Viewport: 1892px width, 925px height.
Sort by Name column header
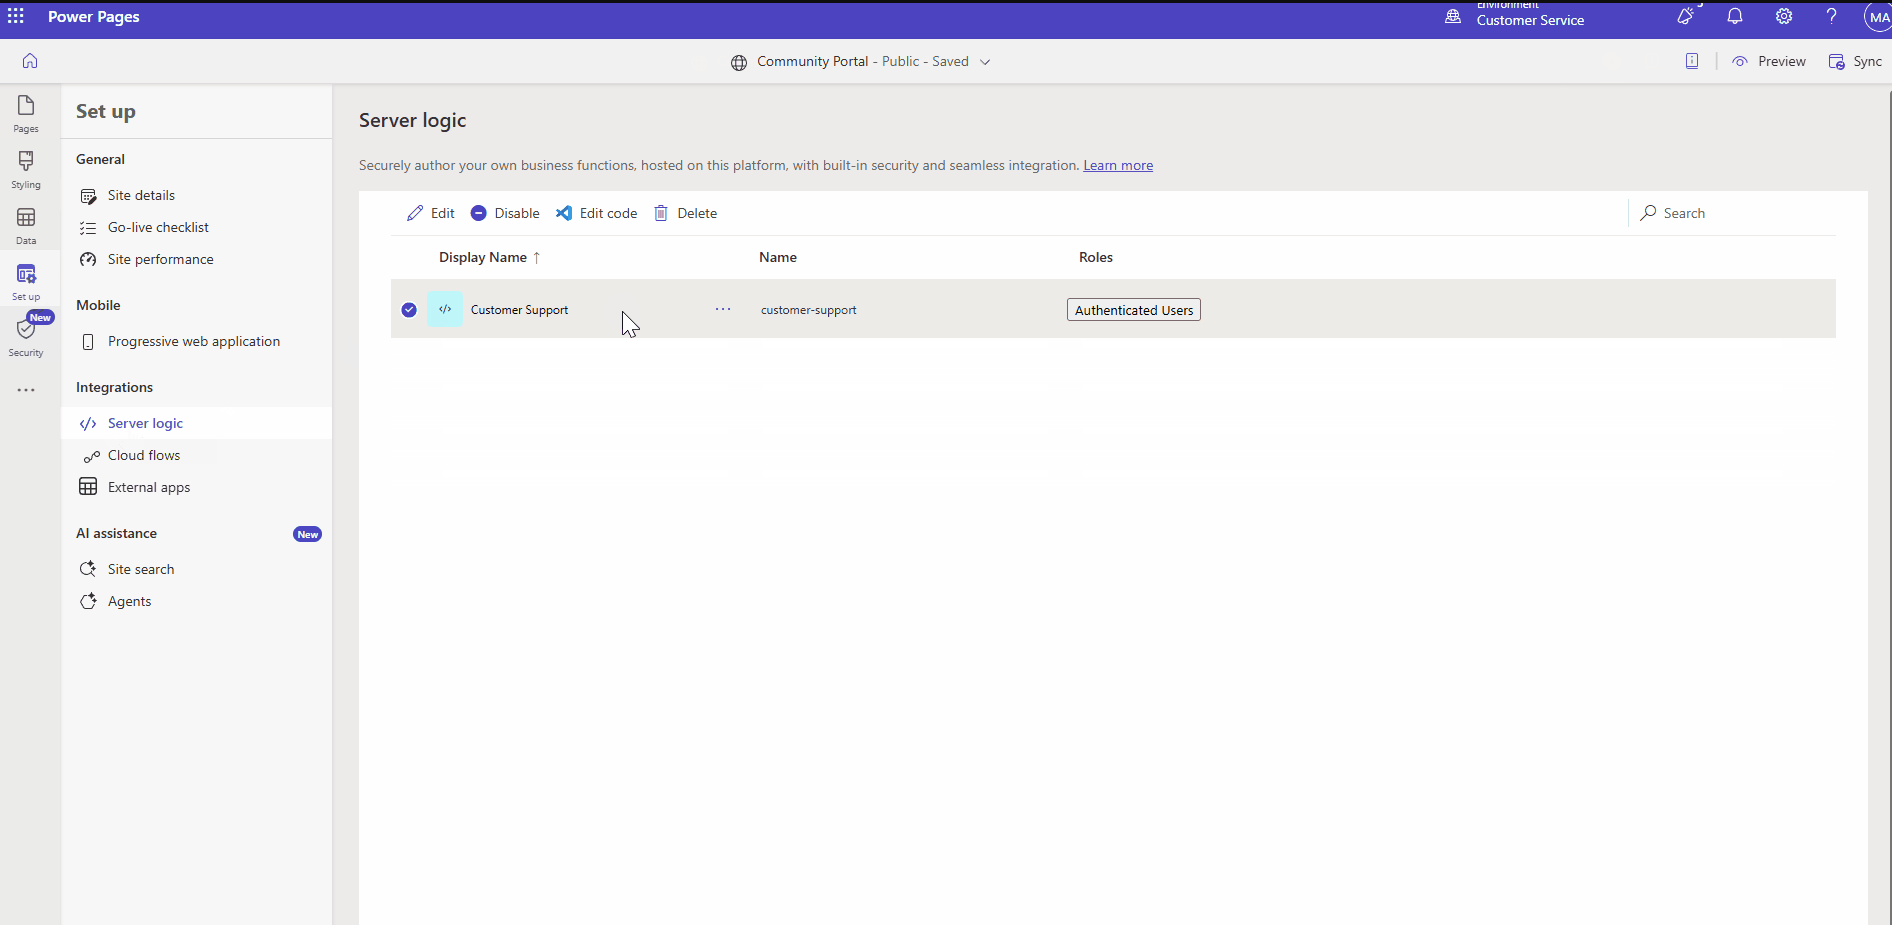coord(778,257)
